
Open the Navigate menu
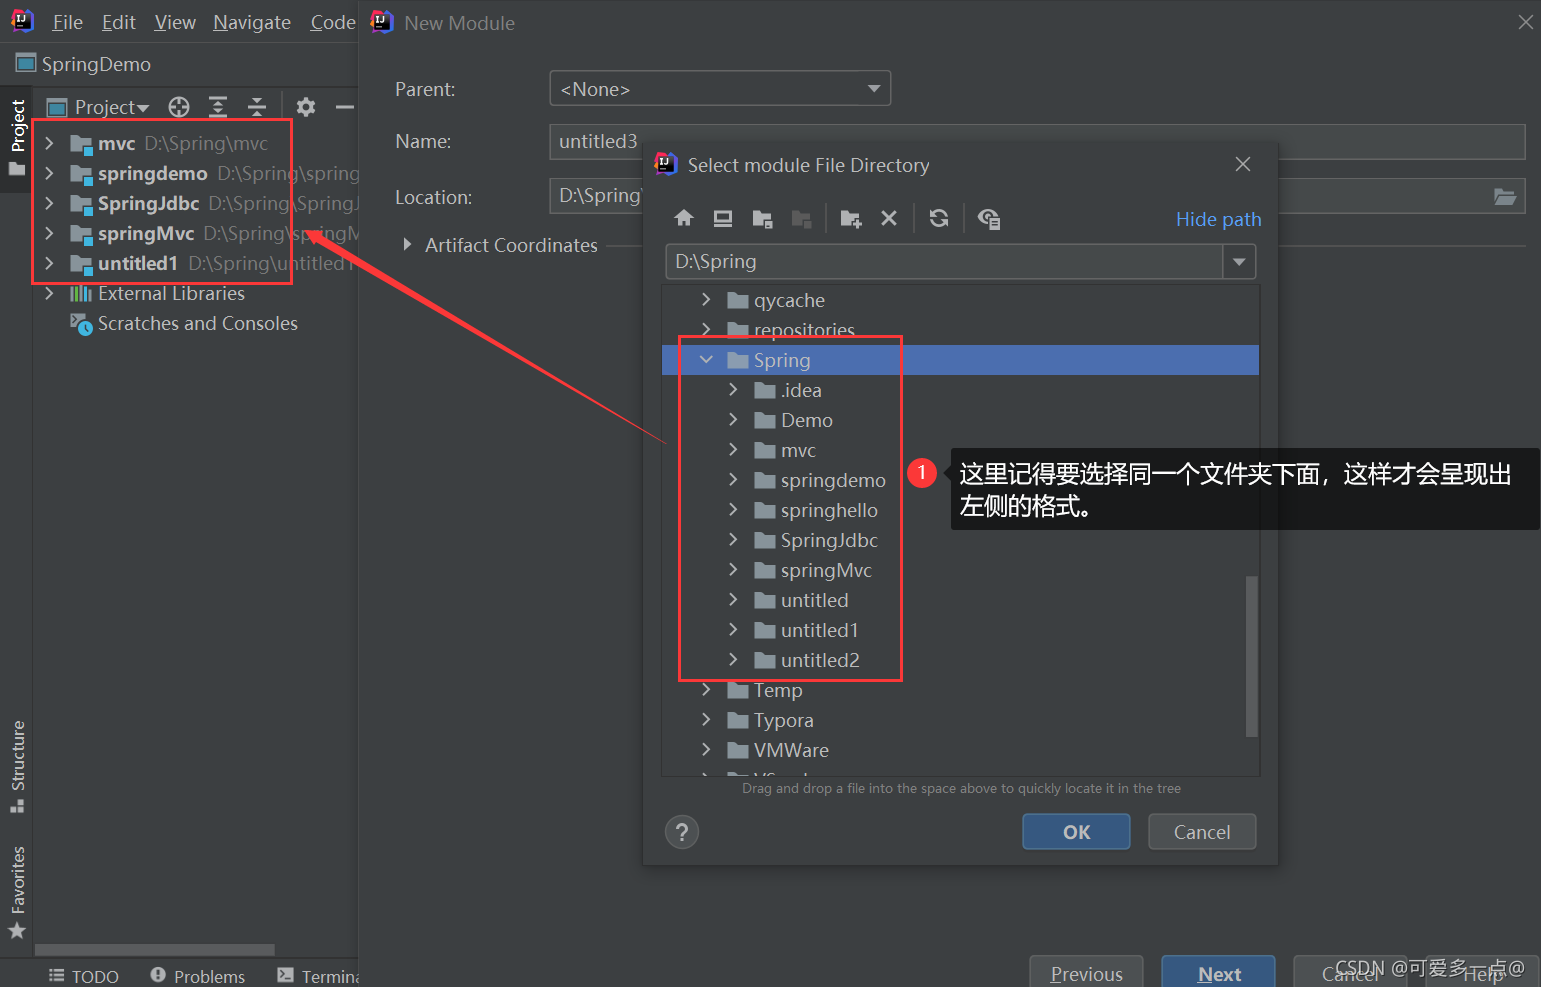251,22
